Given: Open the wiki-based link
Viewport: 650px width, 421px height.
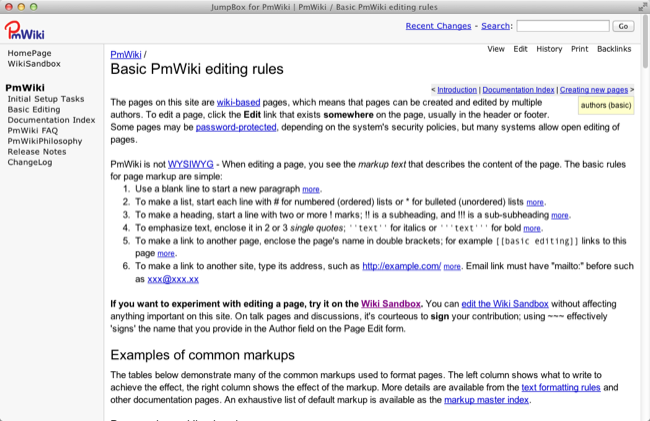Looking at the screenshot, I should coord(238,102).
